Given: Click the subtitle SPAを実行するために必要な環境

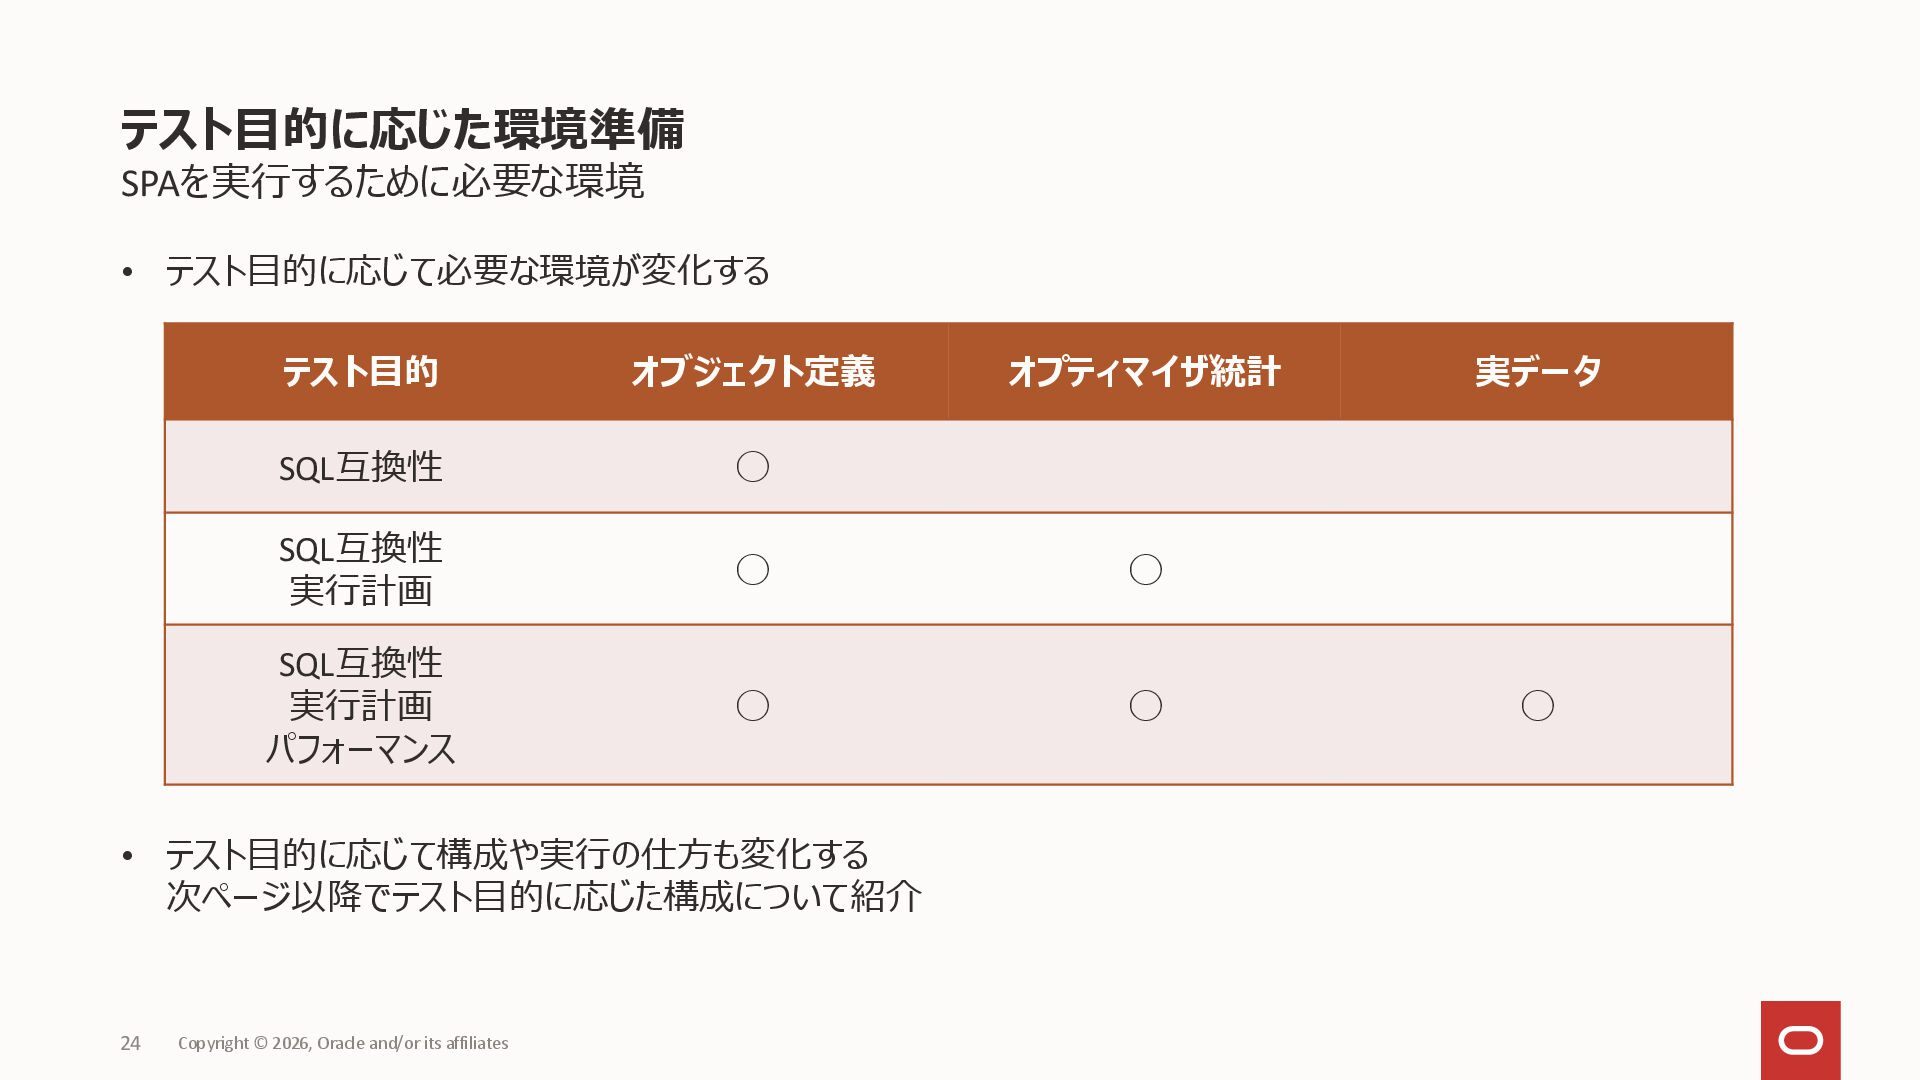Looking at the screenshot, I should pos(382,183).
